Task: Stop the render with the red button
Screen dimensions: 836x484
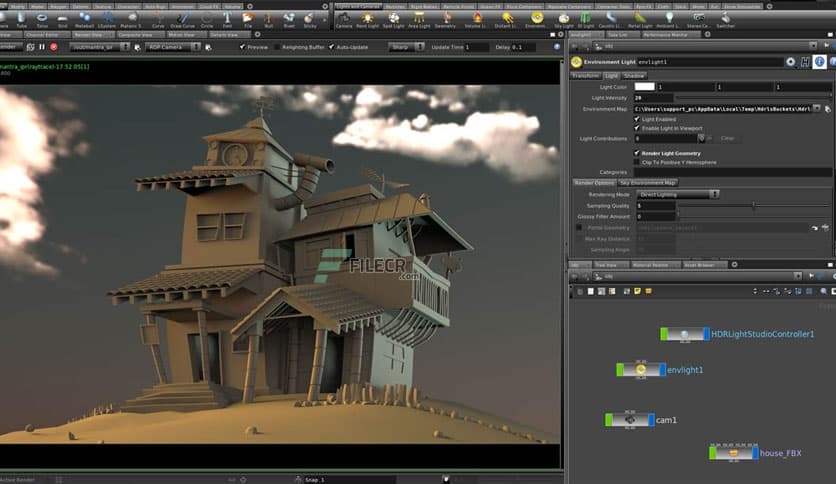Action: (x=54, y=47)
